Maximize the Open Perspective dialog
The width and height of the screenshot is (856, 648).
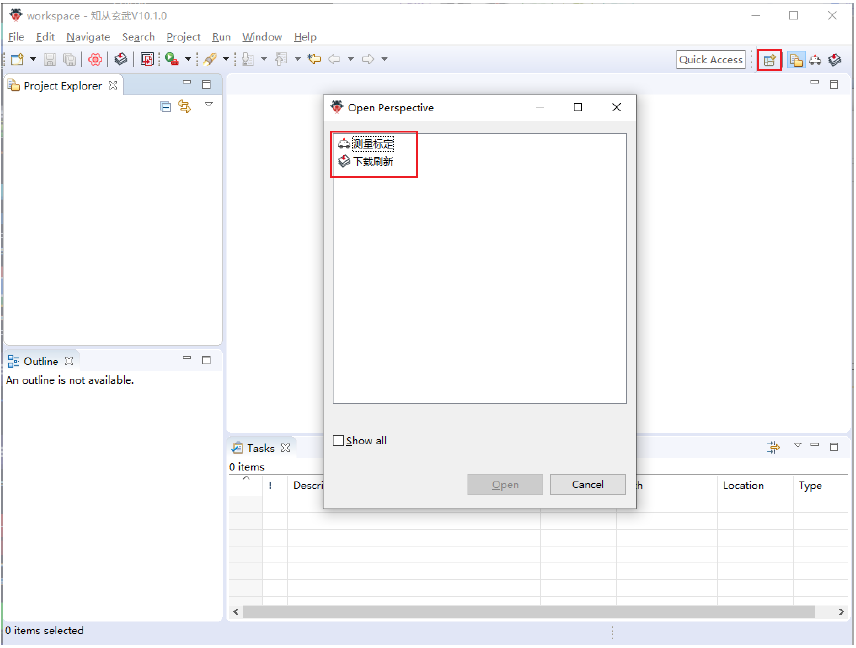click(578, 107)
